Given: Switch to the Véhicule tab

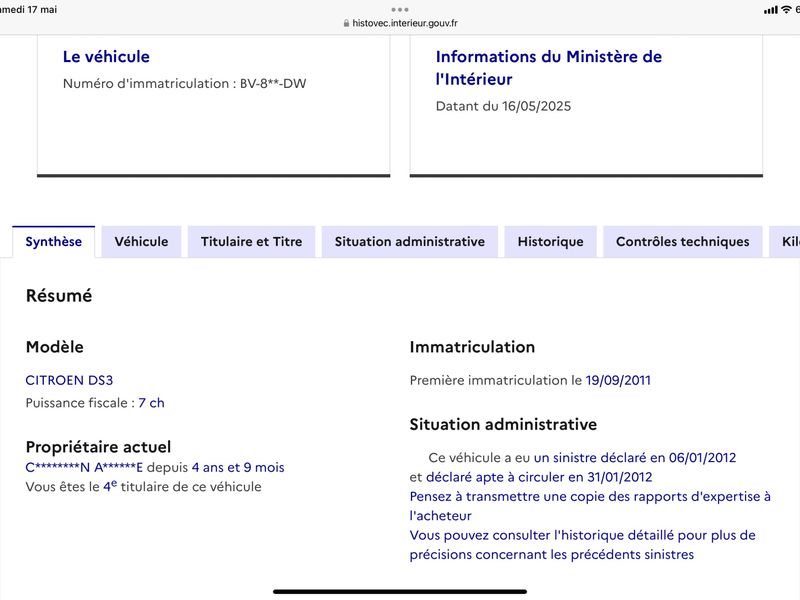Looking at the screenshot, I should pos(141,242).
